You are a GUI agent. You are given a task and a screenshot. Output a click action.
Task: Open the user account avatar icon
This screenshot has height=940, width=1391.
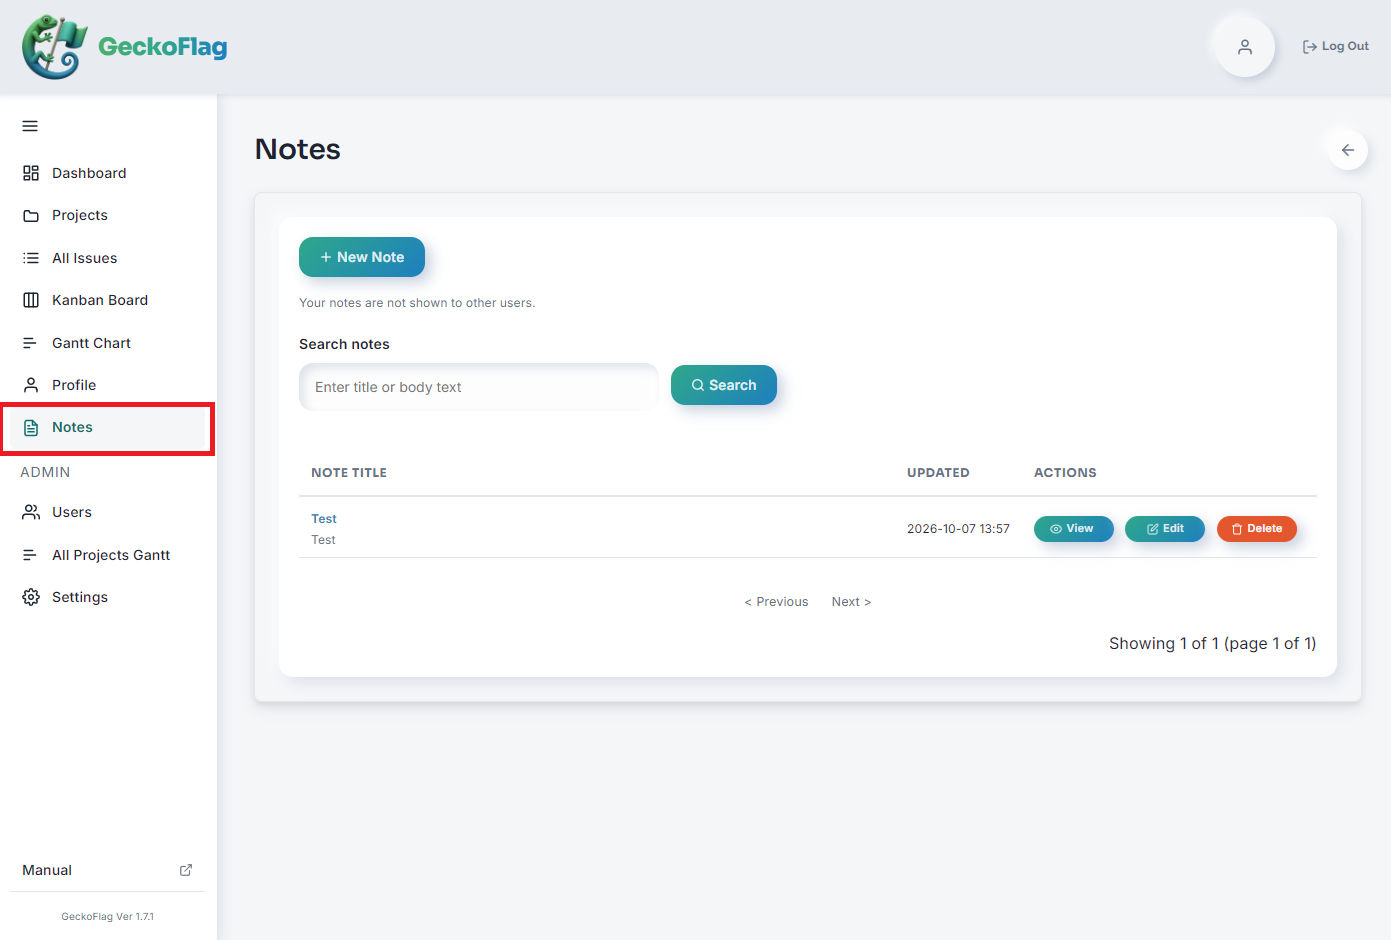point(1245,47)
